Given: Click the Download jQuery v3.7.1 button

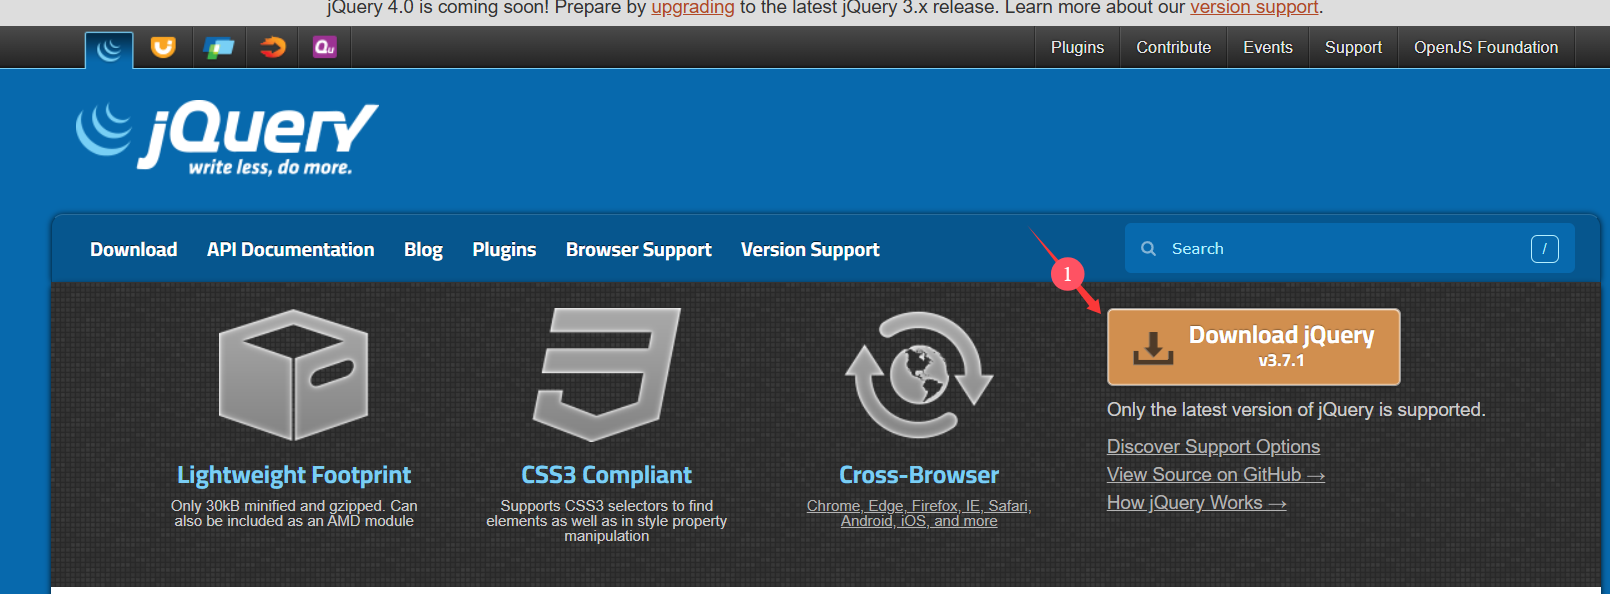Looking at the screenshot, I should (x=1253, y=347).
